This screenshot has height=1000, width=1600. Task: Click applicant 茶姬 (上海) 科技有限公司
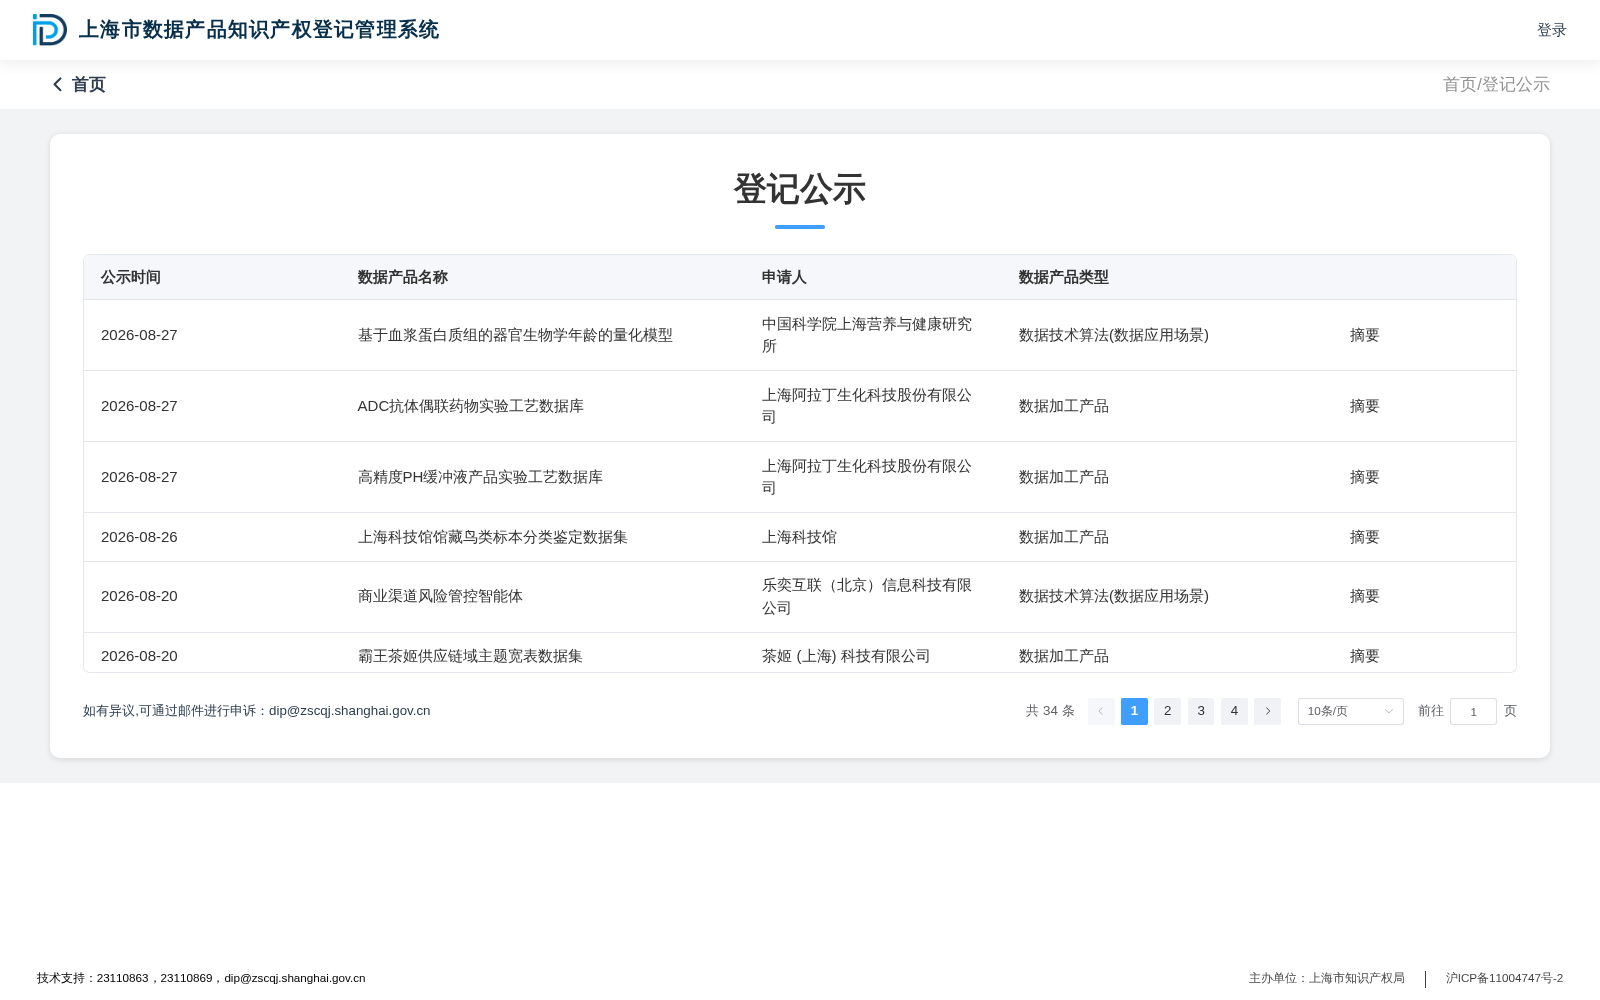tap(846, 656)
